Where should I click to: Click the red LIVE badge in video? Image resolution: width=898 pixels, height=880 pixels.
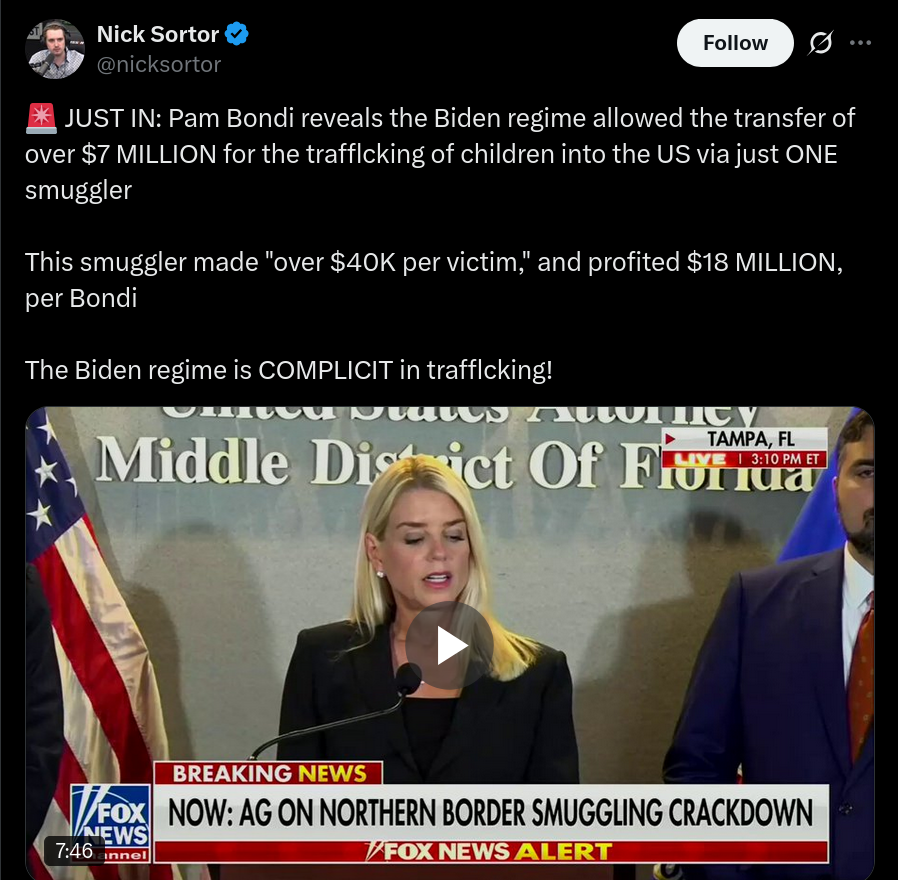(x=699, y=459)
